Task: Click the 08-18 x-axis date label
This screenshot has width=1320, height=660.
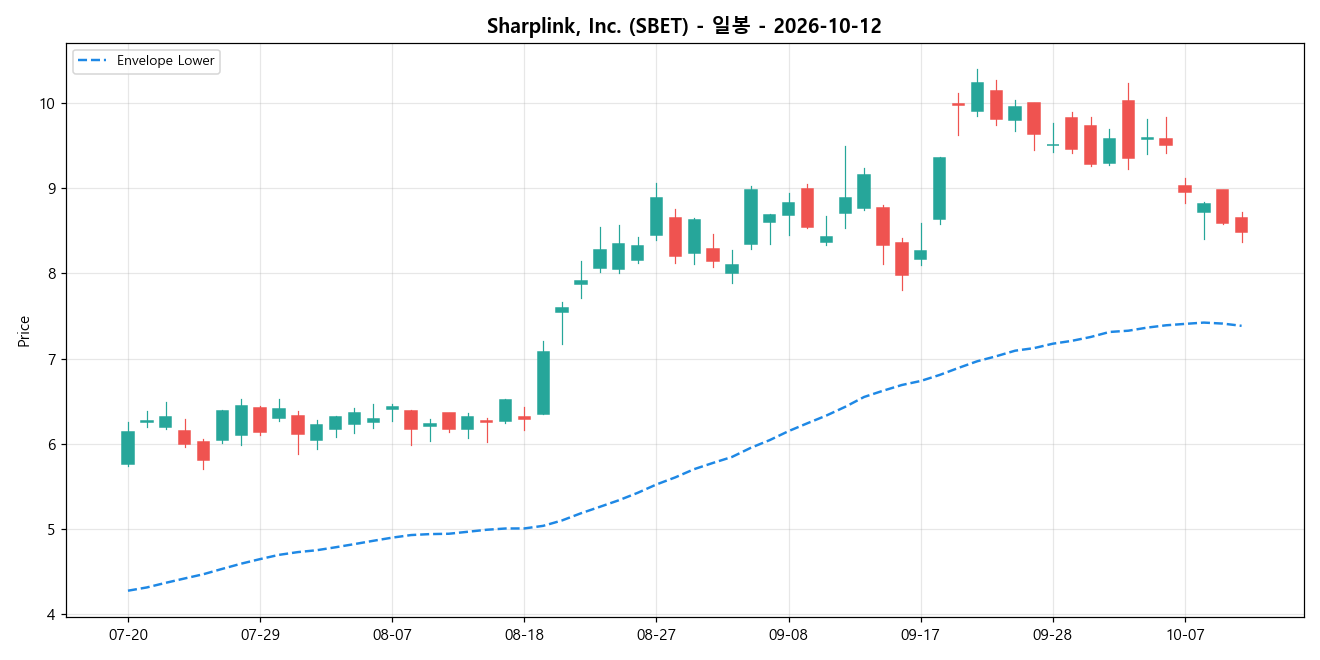Action: point(524,635)
